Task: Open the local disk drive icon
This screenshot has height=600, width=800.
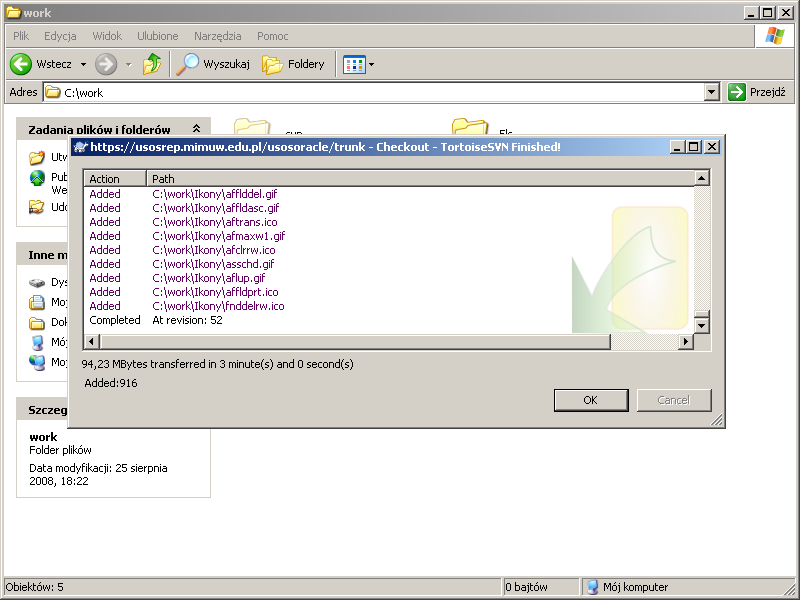Action: (x=37, y=283)
